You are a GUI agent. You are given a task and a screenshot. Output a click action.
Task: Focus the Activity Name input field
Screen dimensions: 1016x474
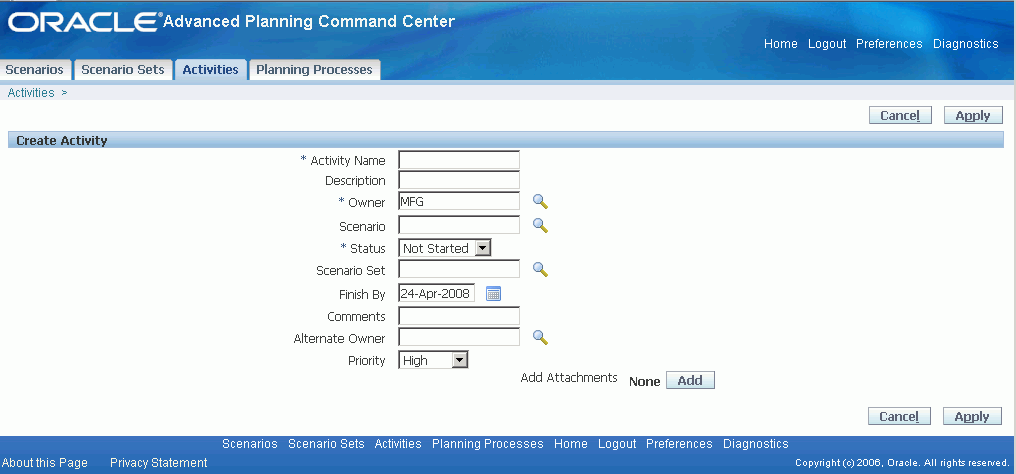coord(459,159)
